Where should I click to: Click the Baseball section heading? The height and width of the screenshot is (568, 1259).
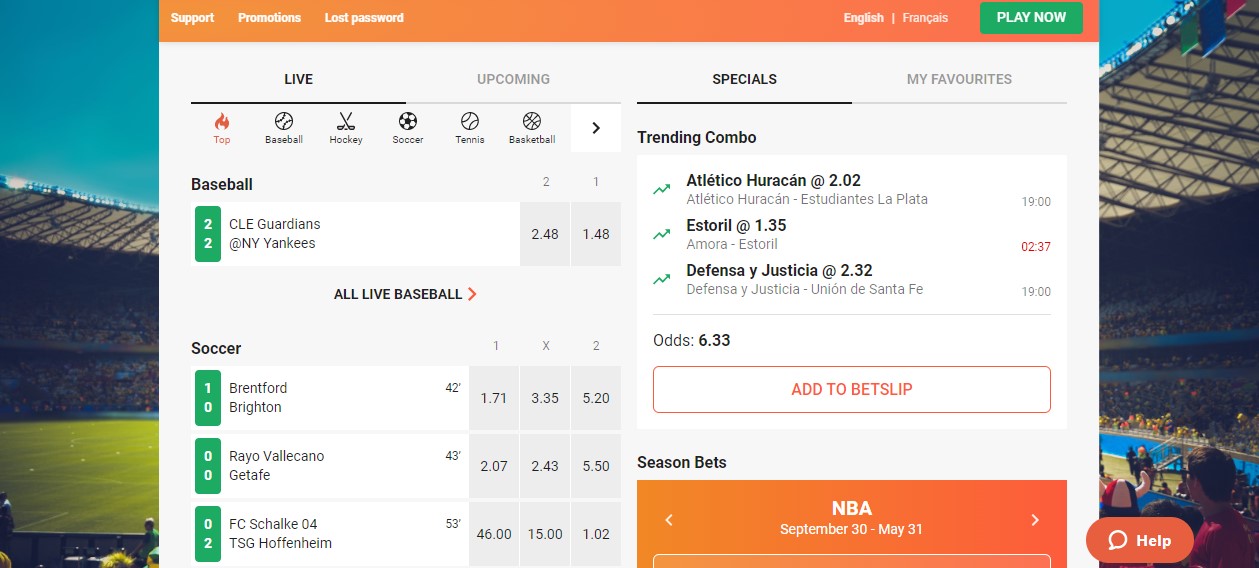pos(222,184)
